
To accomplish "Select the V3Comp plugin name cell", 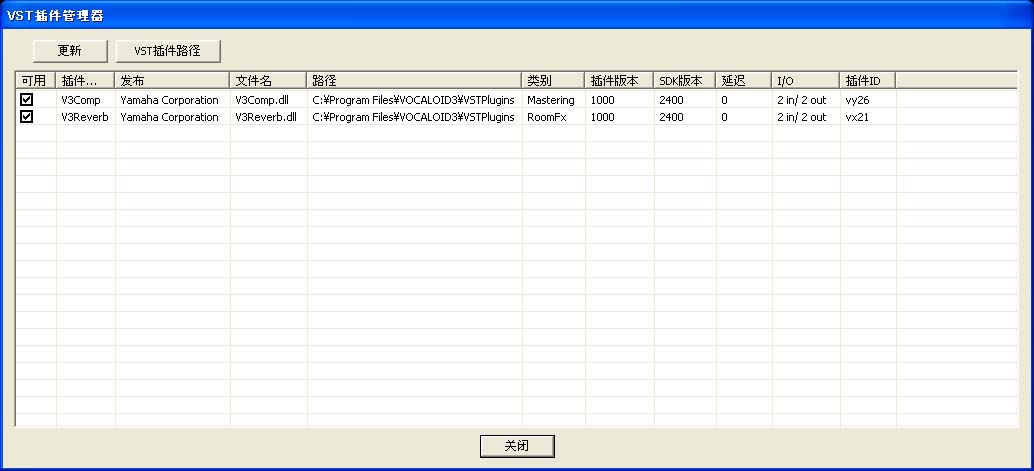I will click(x=80, y=100).
